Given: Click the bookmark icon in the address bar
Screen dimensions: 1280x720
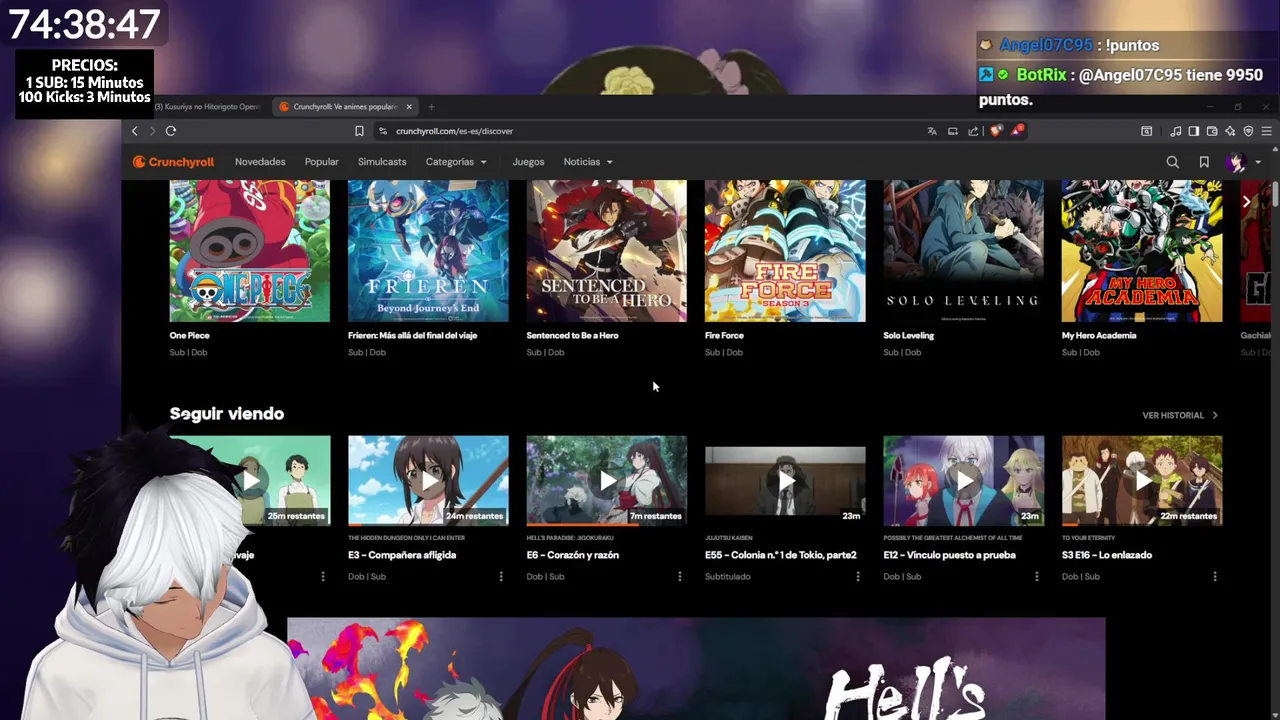Looking at the screenshot, I should (x=359, y=131).
